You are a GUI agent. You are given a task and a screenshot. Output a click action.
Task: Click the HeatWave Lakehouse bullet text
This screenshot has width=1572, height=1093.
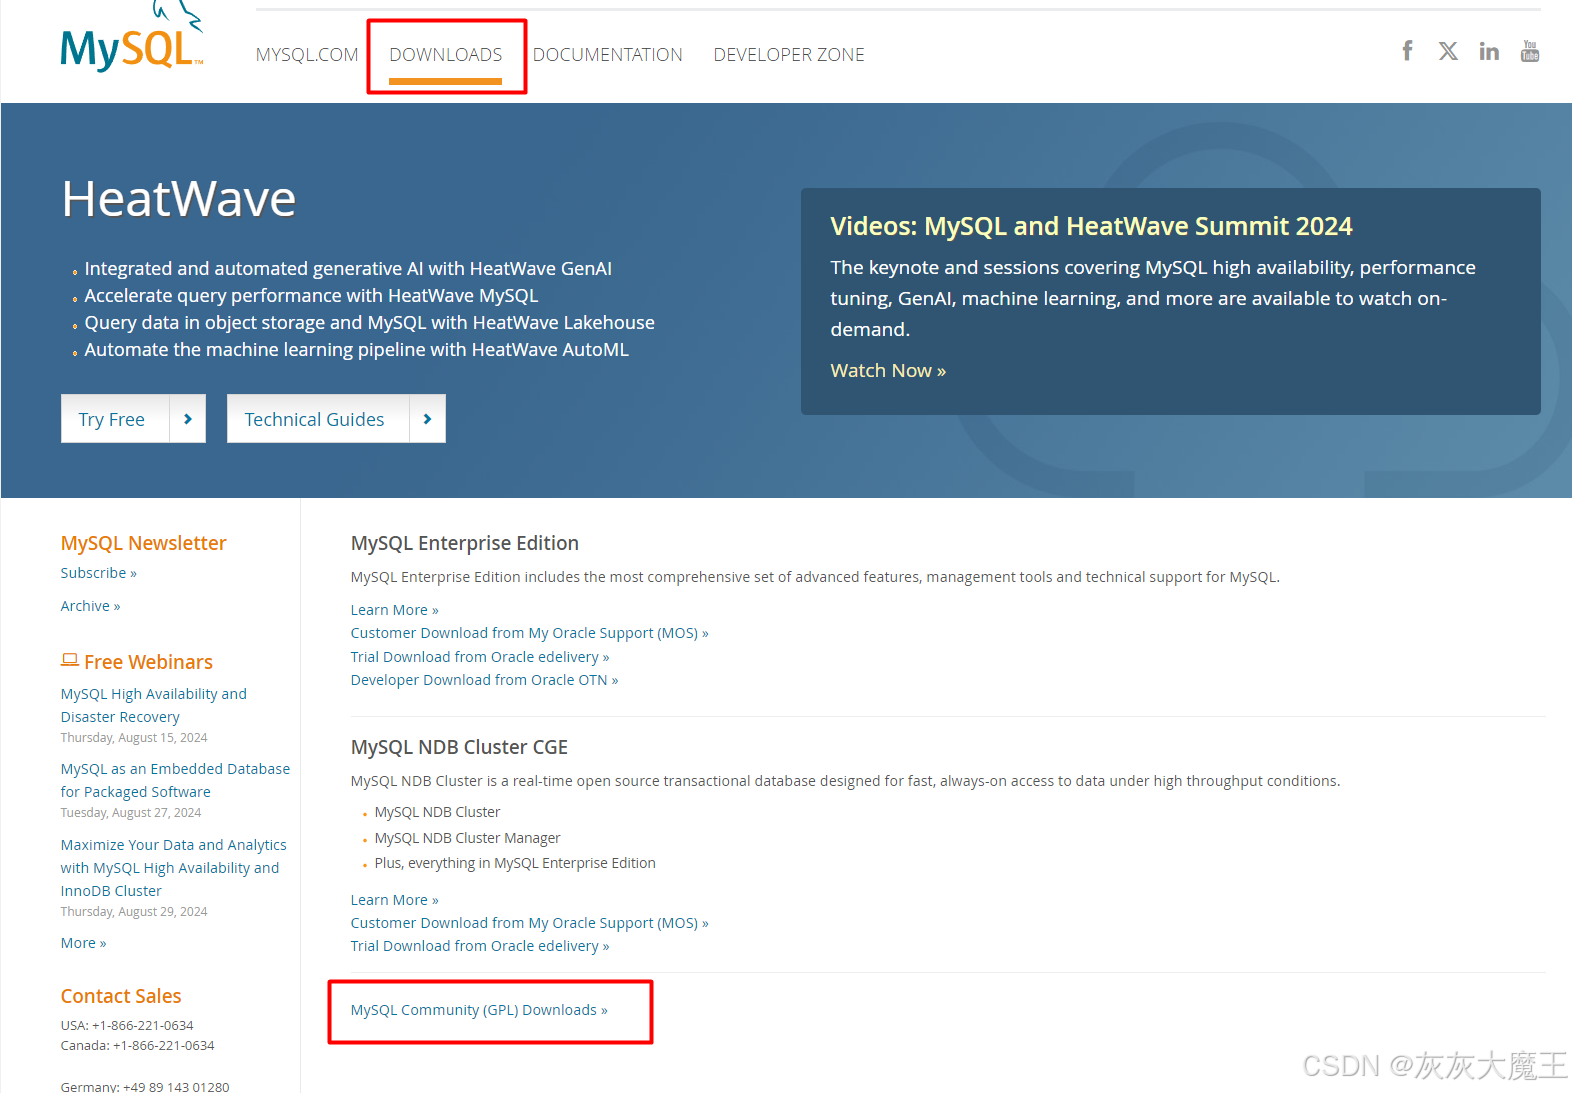point(370,322)
